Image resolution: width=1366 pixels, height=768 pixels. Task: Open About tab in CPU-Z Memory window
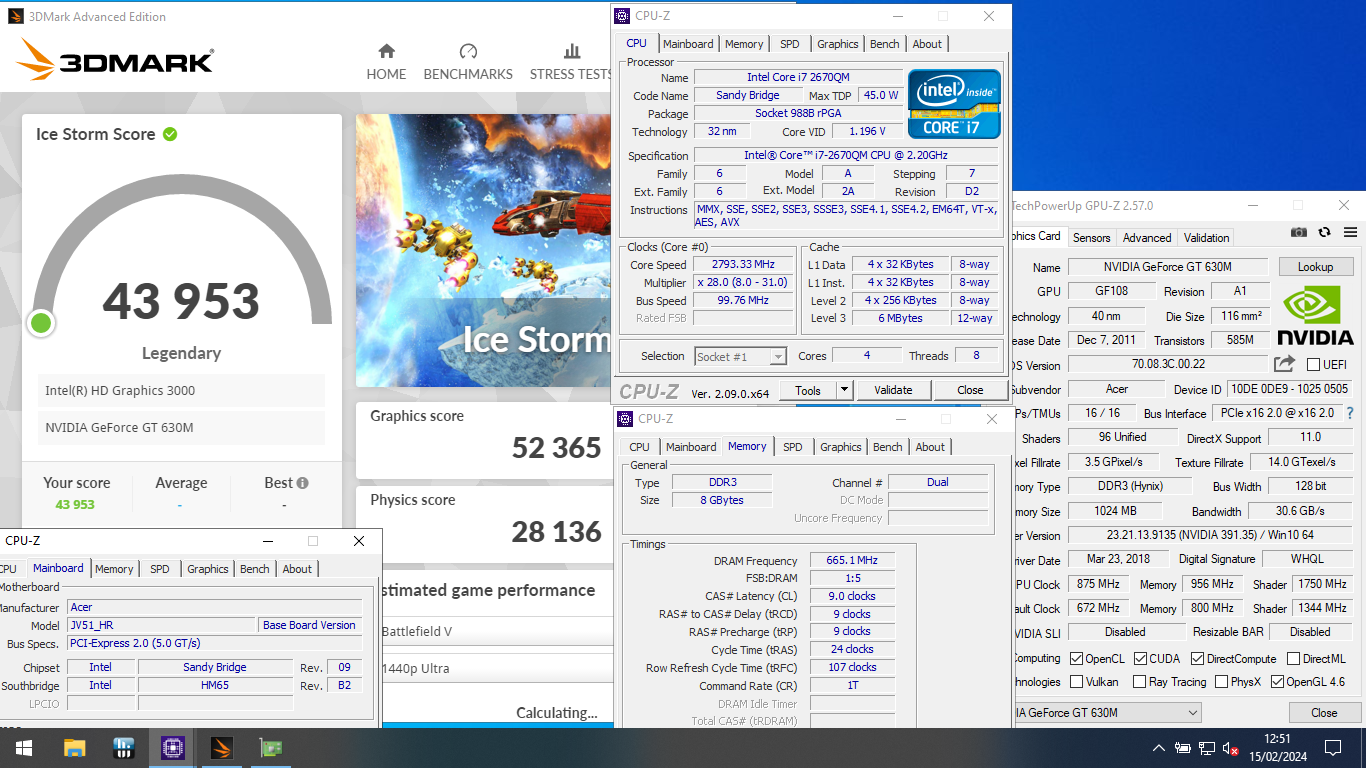coord(930,447)
